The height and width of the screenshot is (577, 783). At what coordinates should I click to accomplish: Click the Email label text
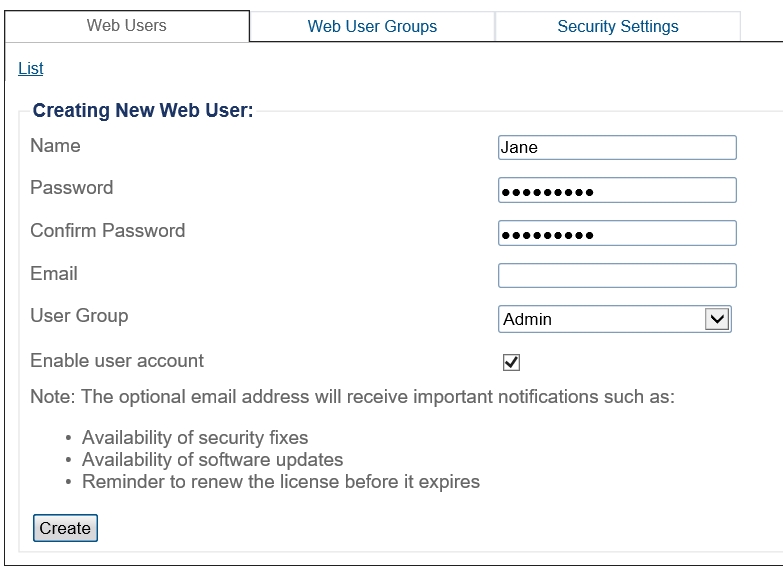pos(54,273)
